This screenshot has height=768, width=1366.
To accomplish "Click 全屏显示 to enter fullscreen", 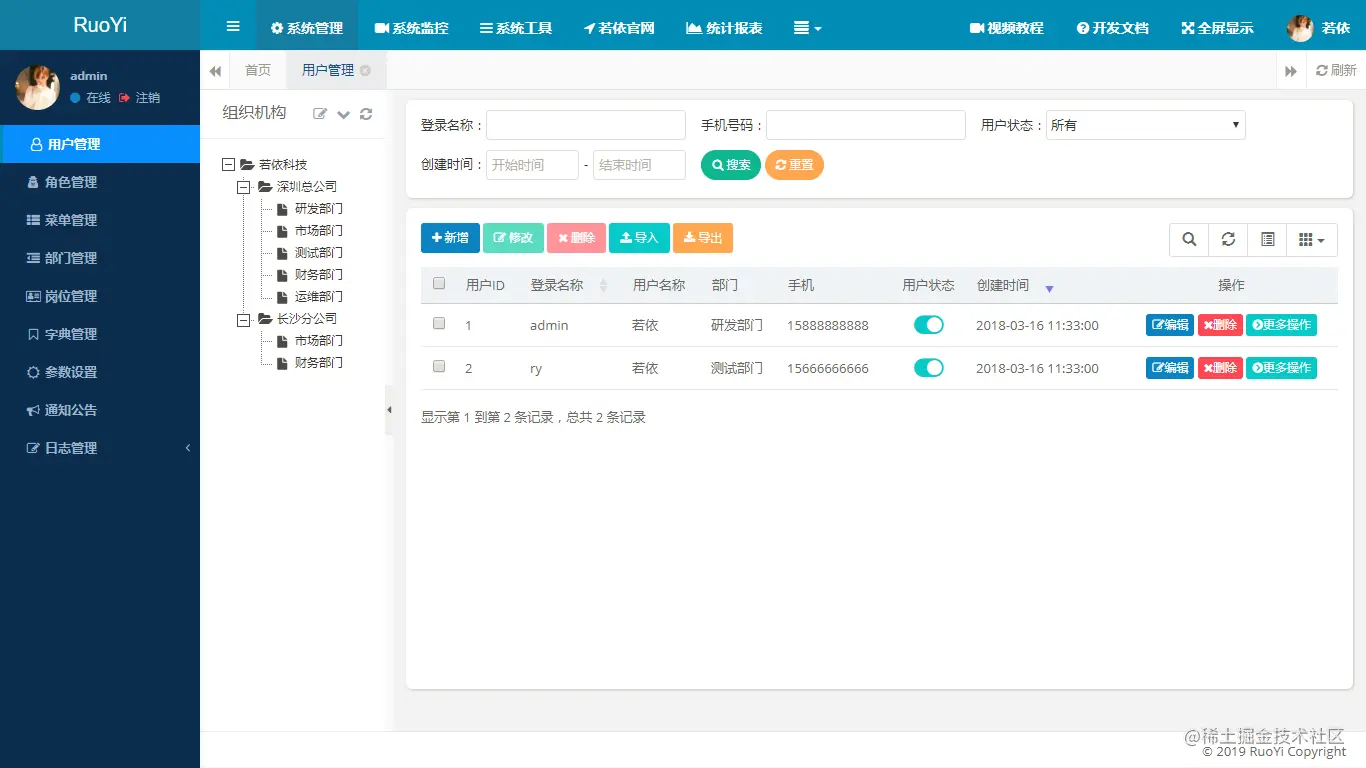I will [x=1217, y=28].
